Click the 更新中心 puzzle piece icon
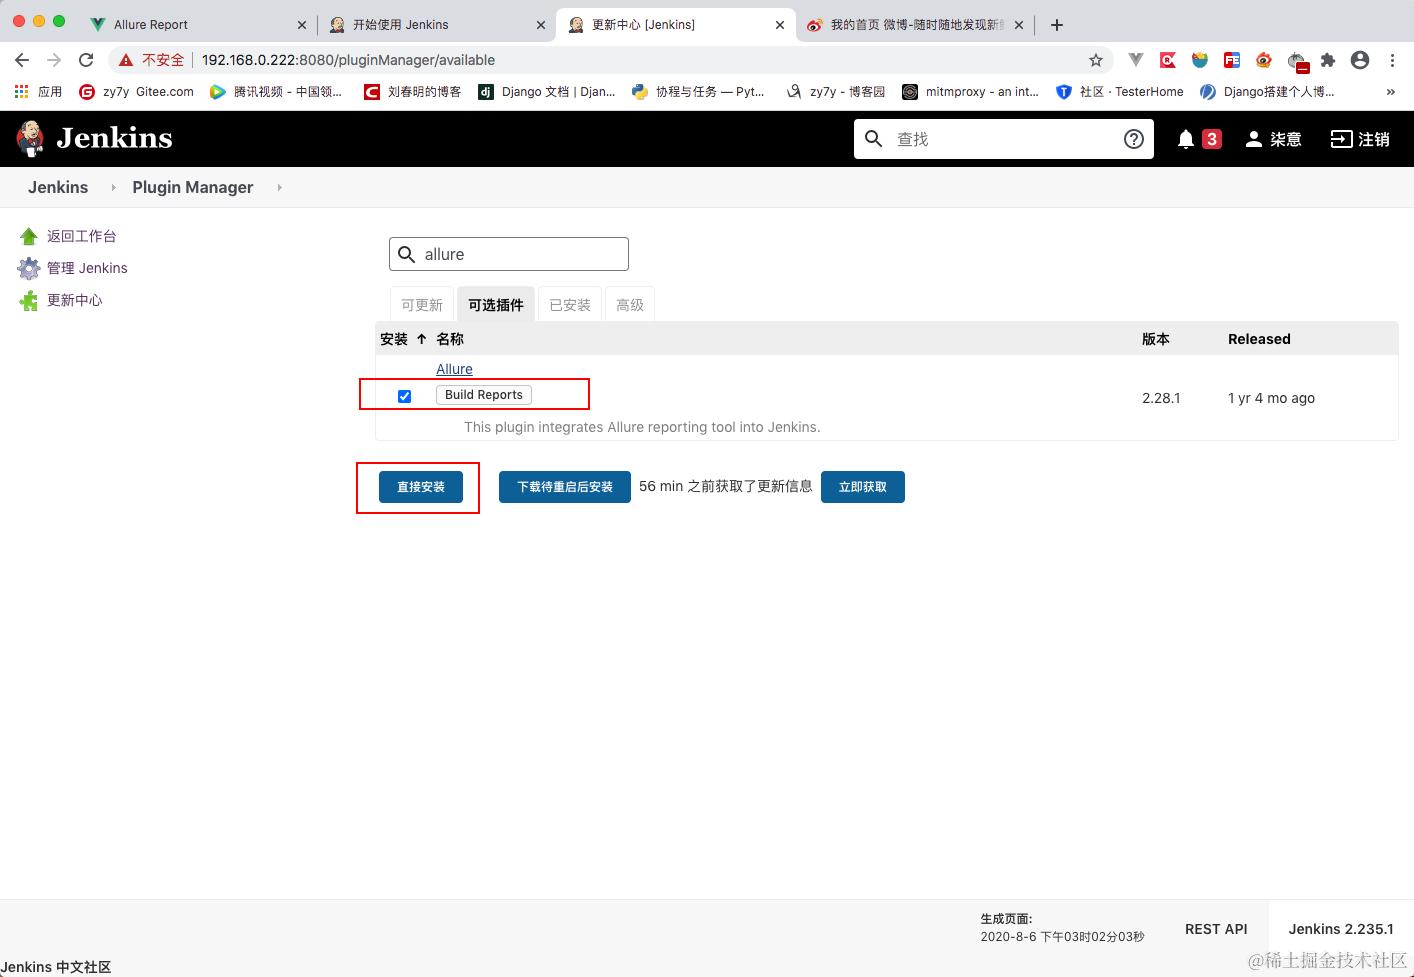Image resolution: width=1414 pixels, height=977 pixels. 29,300
